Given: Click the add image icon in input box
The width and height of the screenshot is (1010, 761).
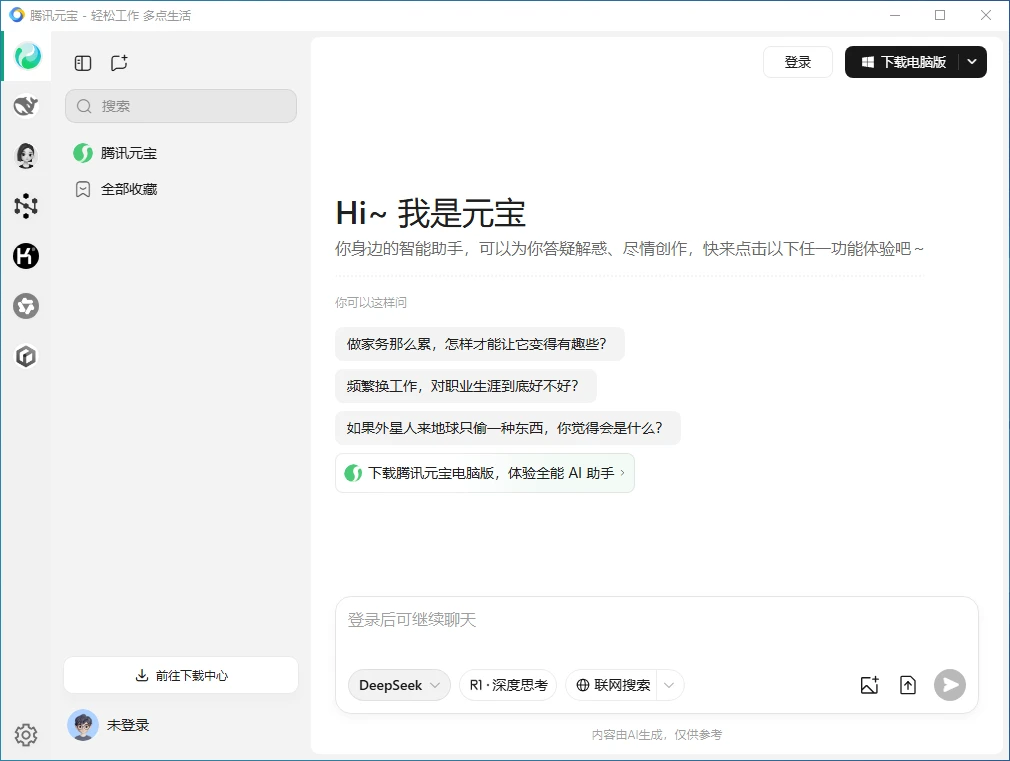Looking at the screenshot, I should [x=869, y=685].
